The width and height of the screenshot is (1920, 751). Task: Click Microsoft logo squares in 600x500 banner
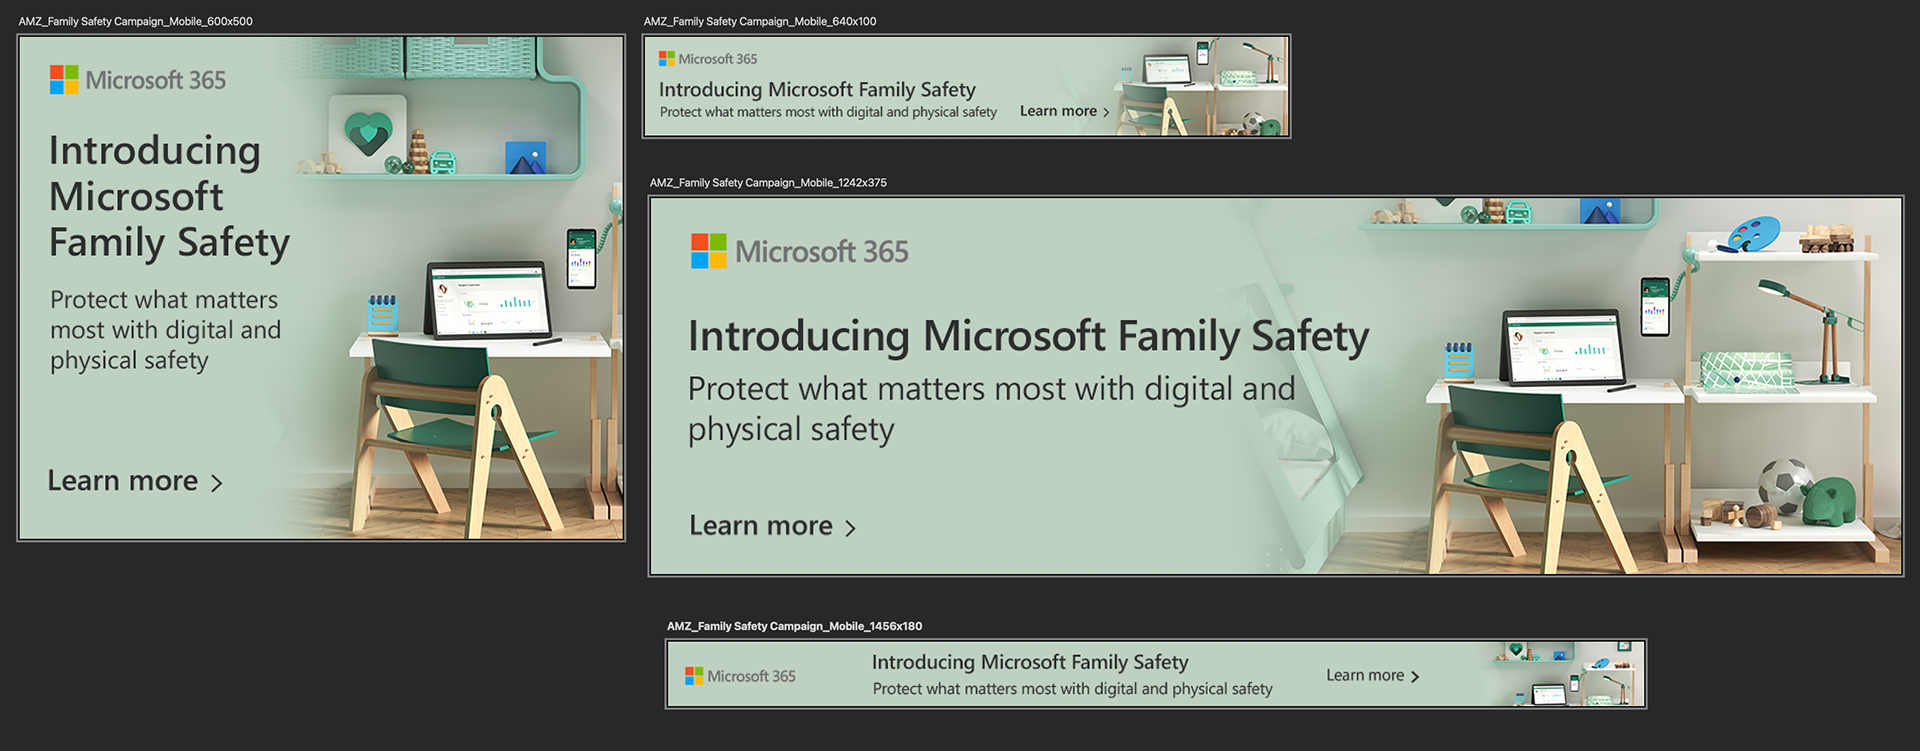click(x=64, y=80)
